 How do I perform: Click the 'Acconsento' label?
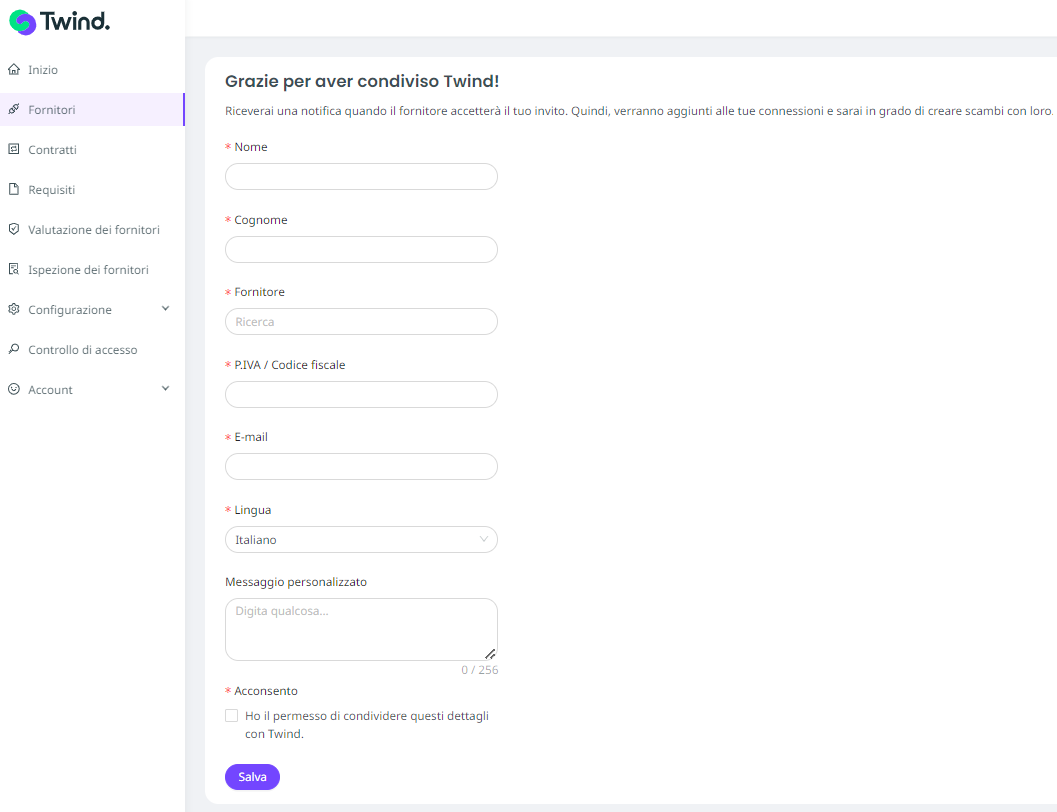click(x=266, y=691)
